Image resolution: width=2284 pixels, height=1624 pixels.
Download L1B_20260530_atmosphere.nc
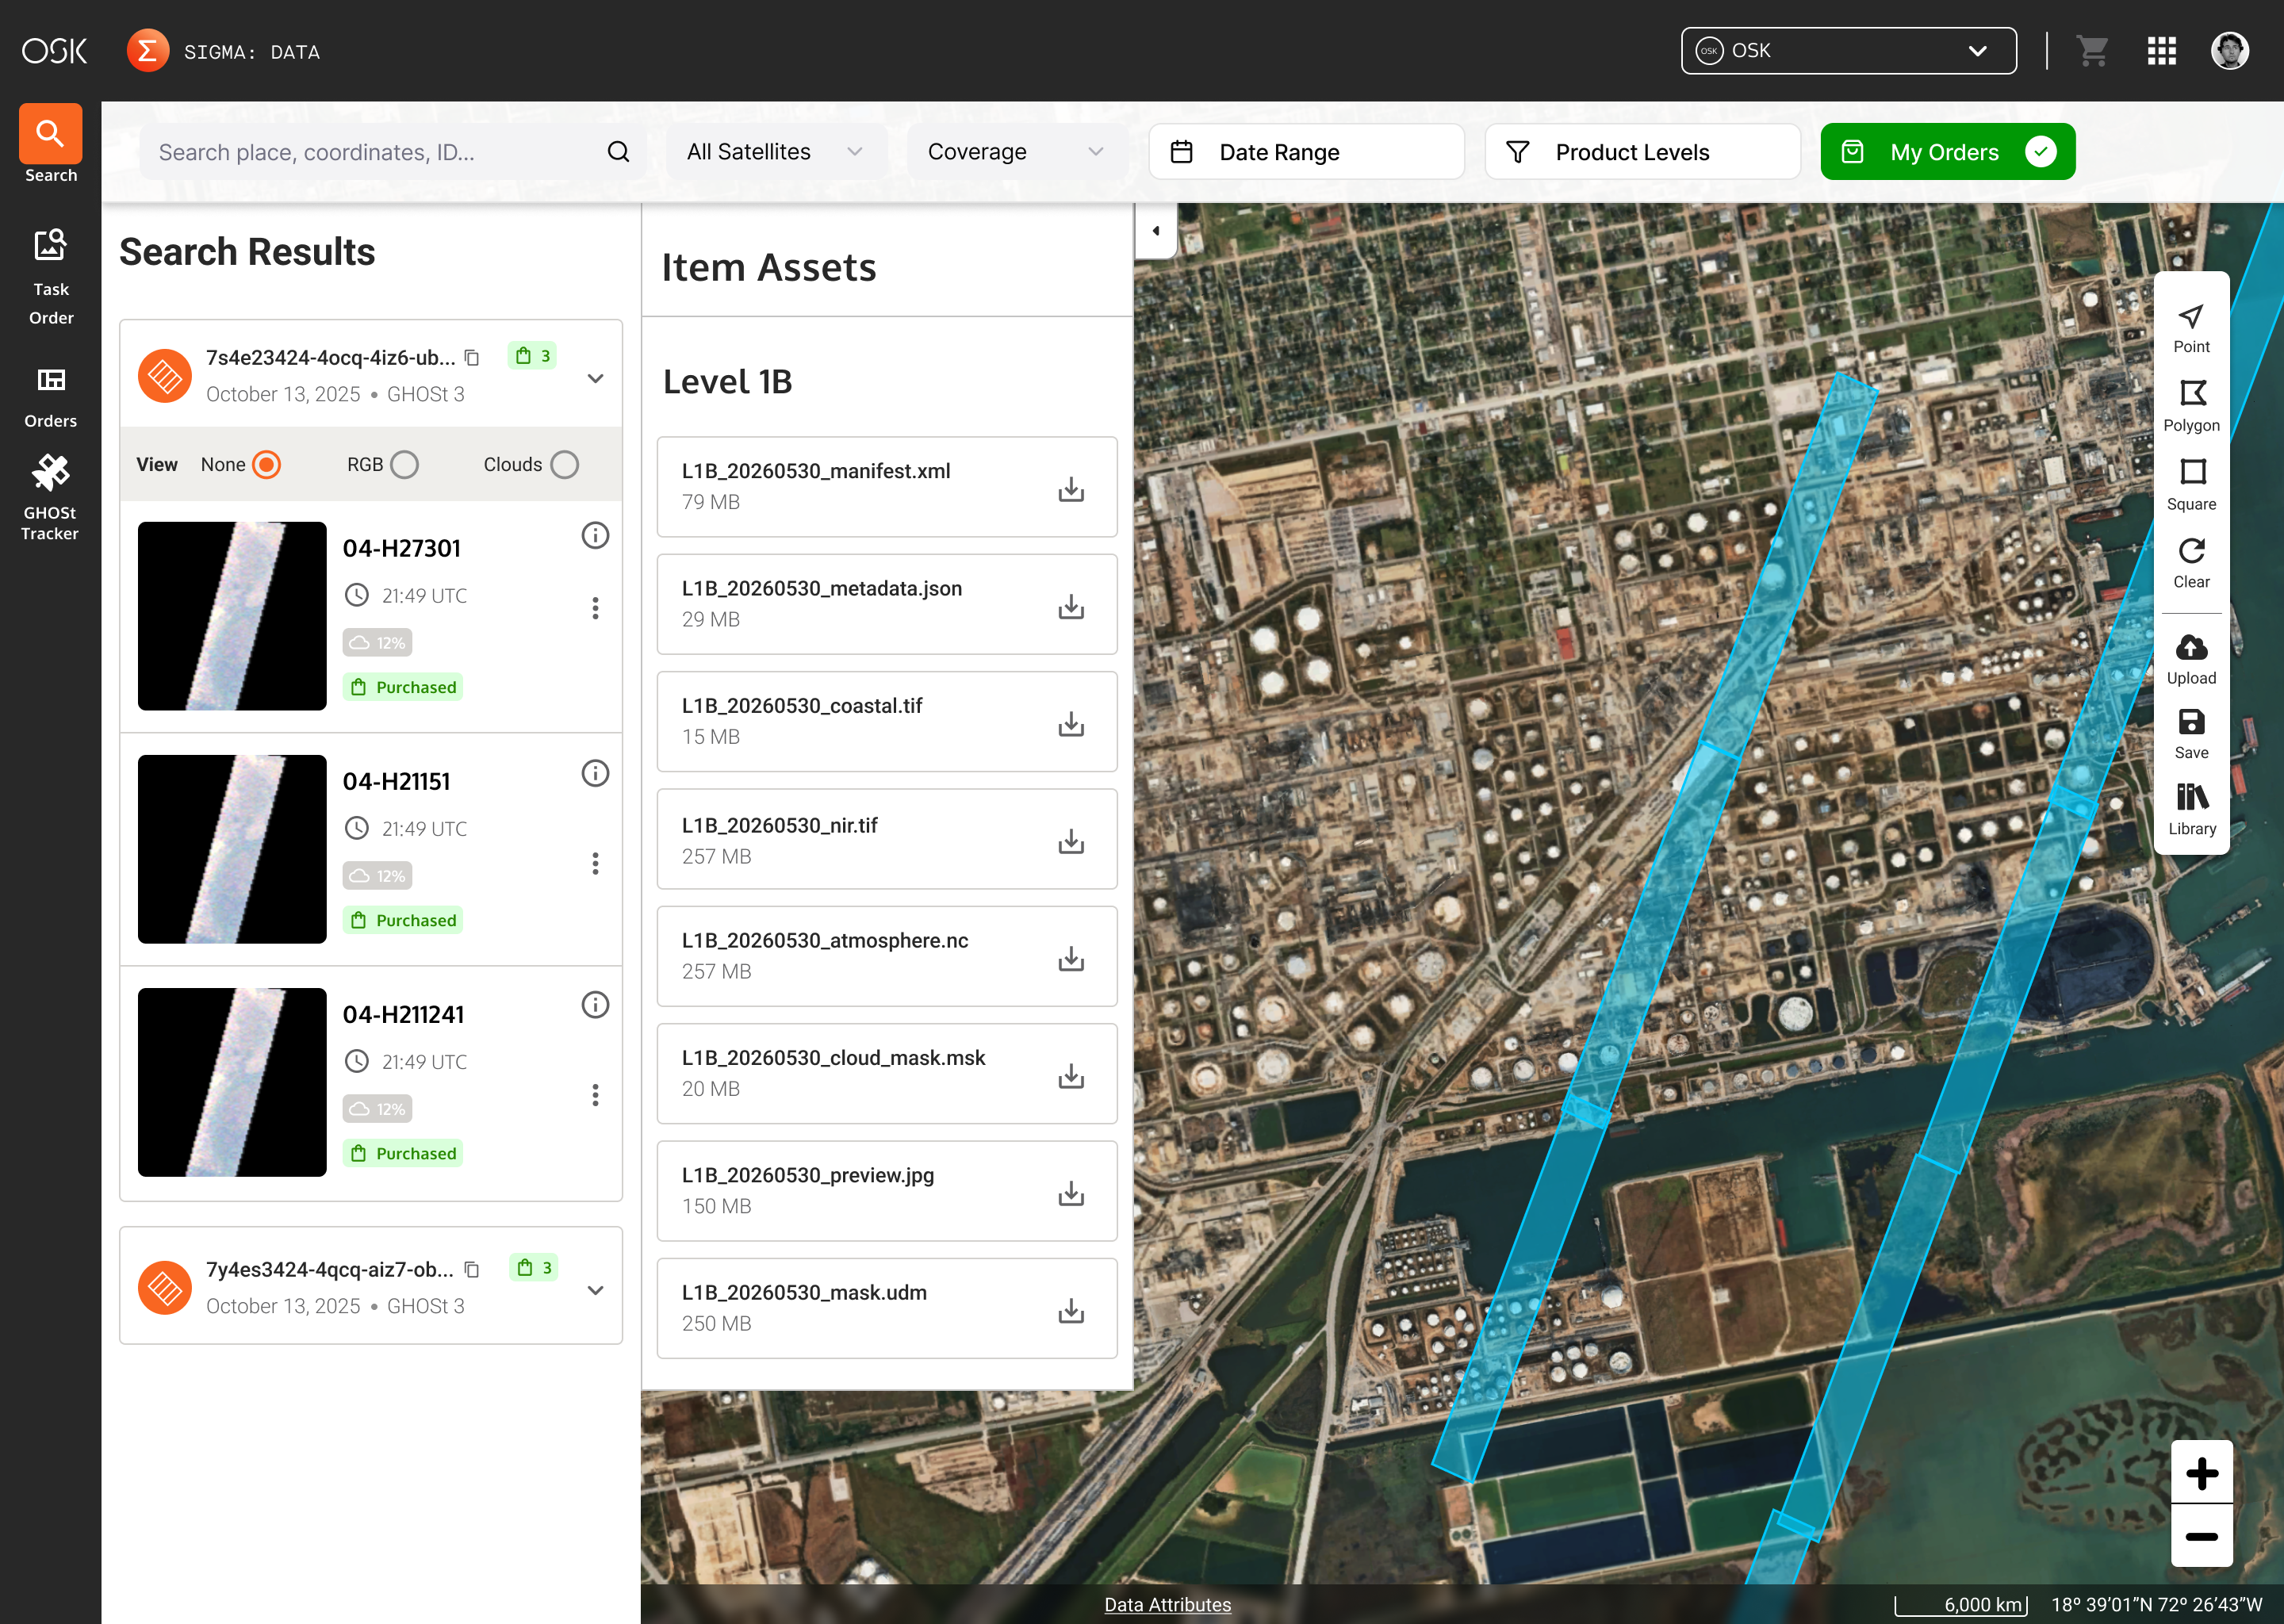1071,958
